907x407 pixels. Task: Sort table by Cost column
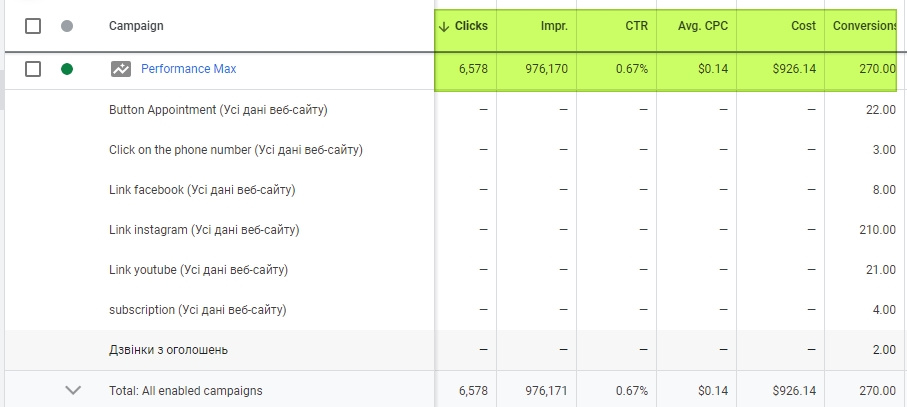[x=805, y=25]
